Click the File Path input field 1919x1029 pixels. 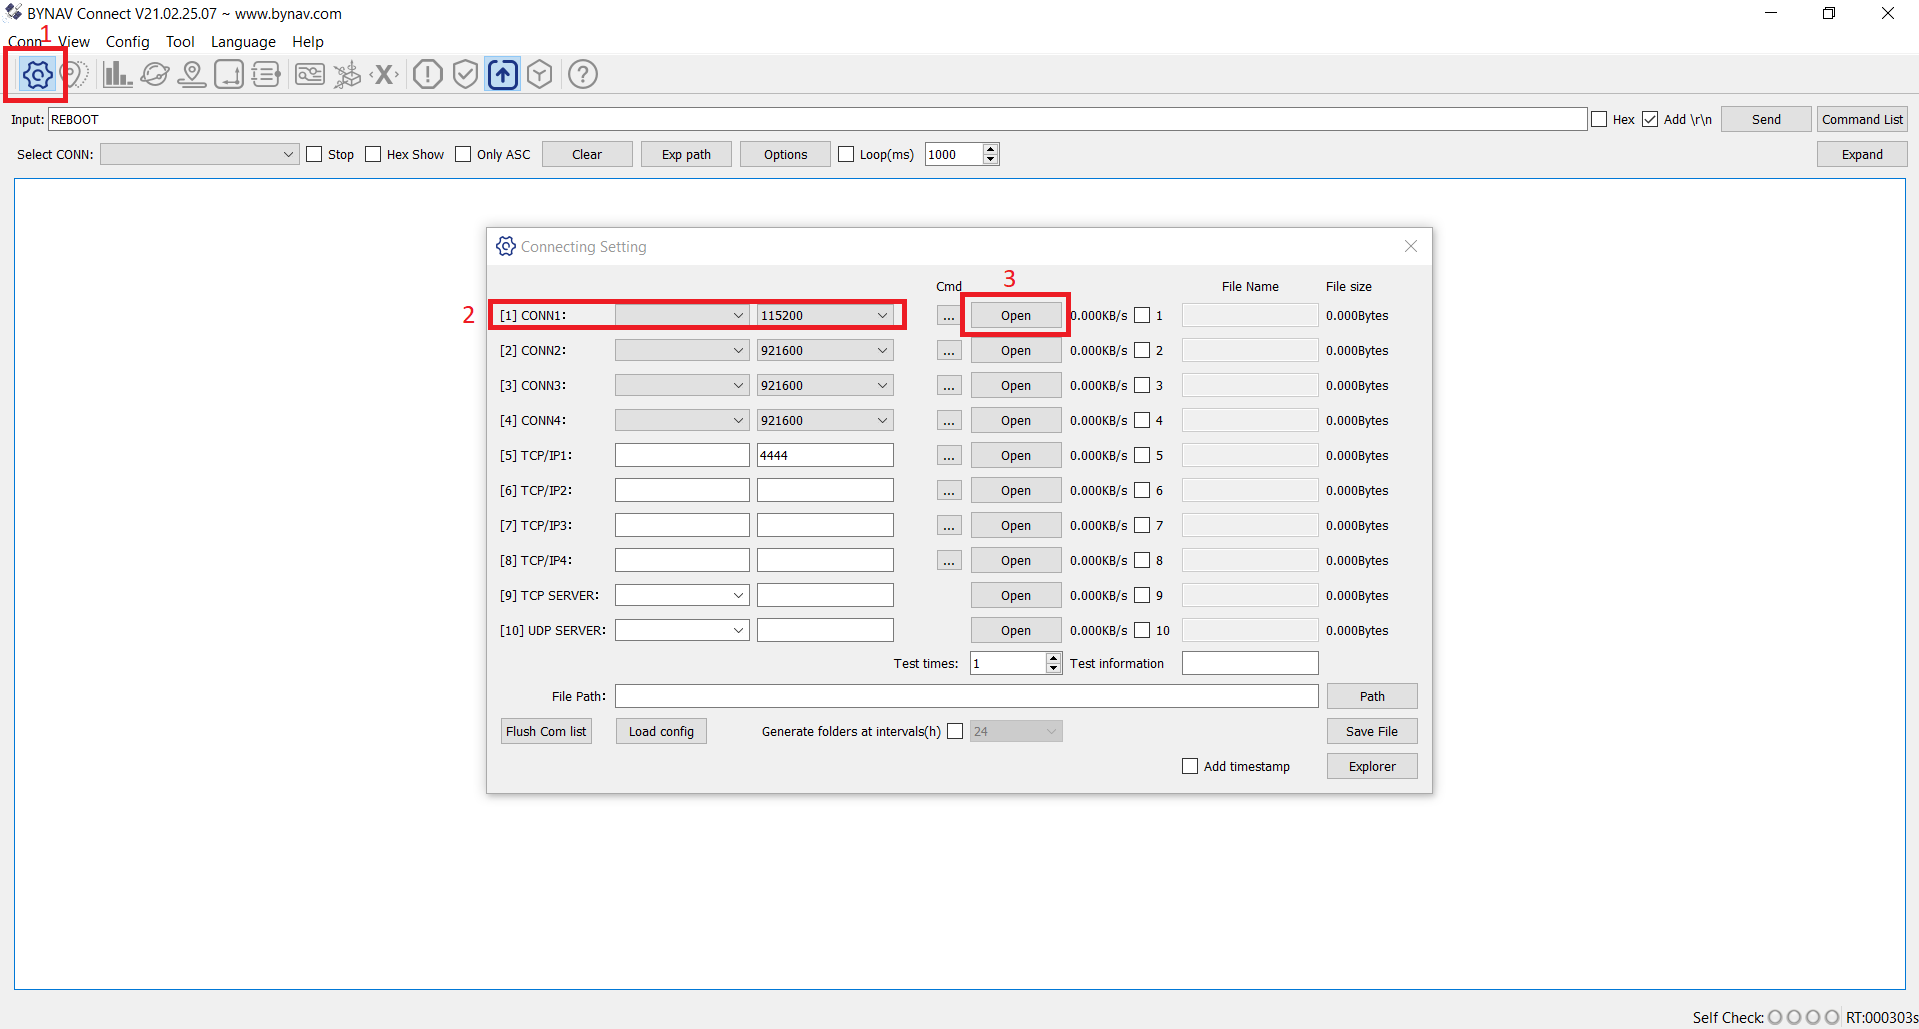tap(966, 696)
